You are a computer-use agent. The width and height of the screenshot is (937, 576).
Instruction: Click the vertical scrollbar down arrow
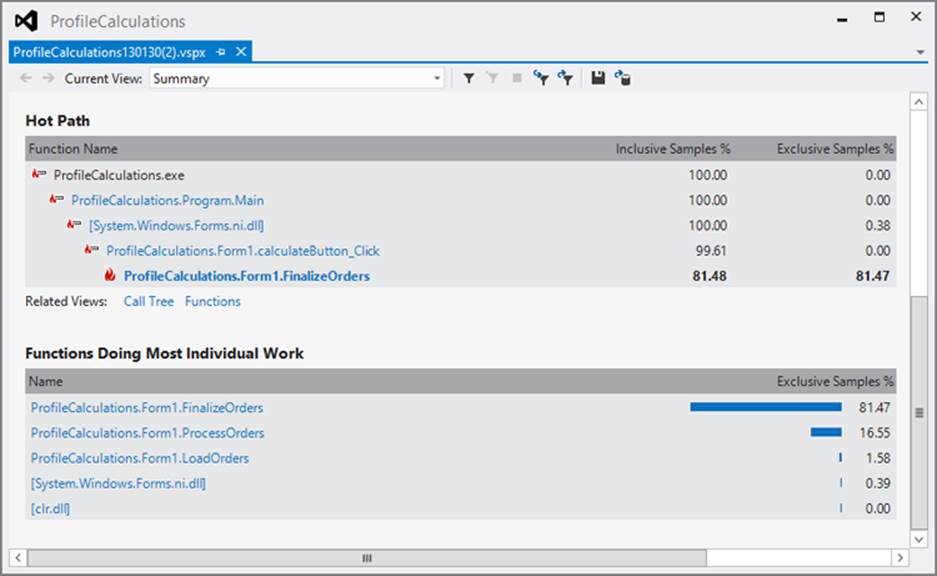coord(919,539)
